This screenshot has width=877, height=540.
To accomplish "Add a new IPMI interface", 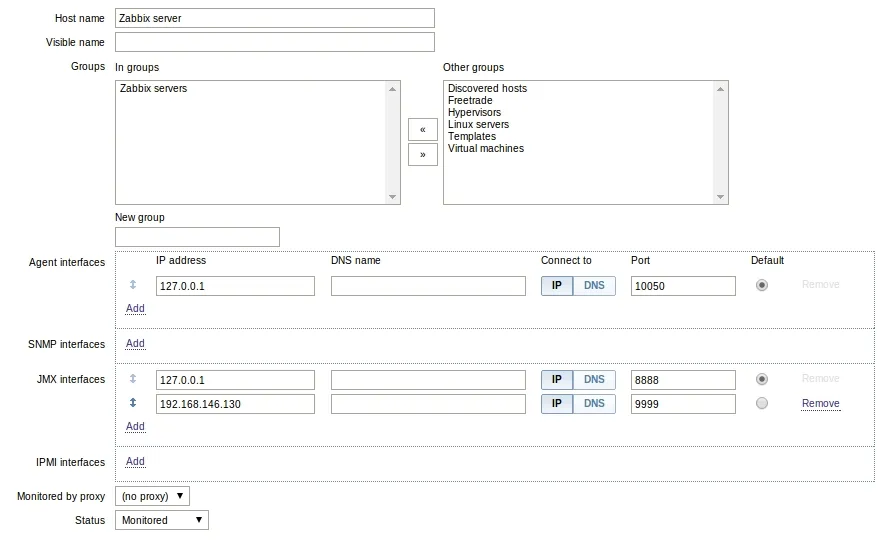I will pyautogui.click(x=135, y=462).
